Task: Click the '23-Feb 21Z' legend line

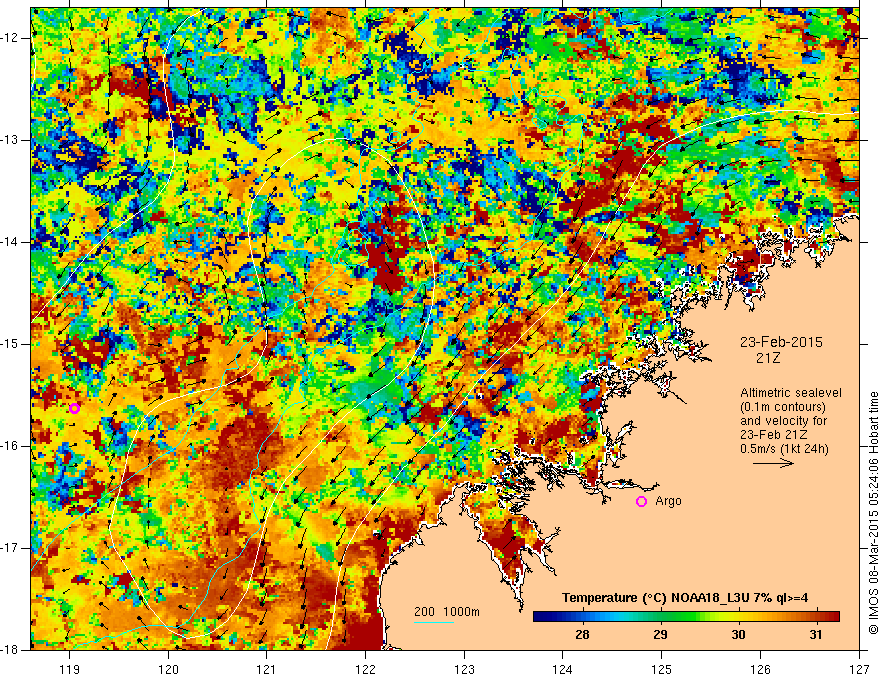Action: [776, 435]
